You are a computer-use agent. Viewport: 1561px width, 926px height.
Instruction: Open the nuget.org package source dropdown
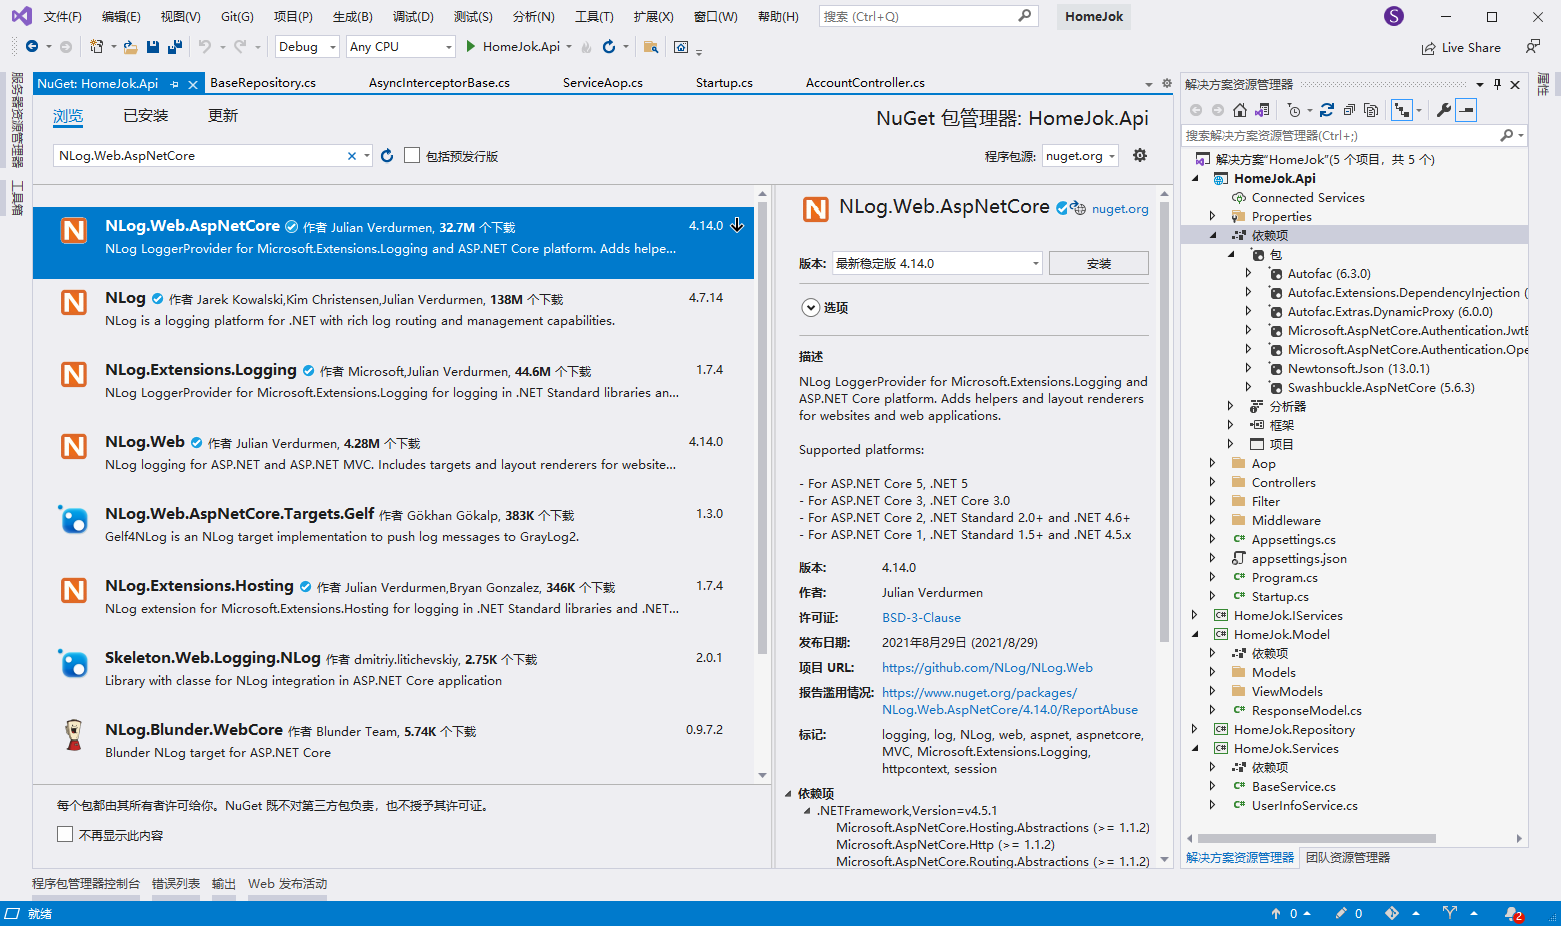click(1080, 156)
